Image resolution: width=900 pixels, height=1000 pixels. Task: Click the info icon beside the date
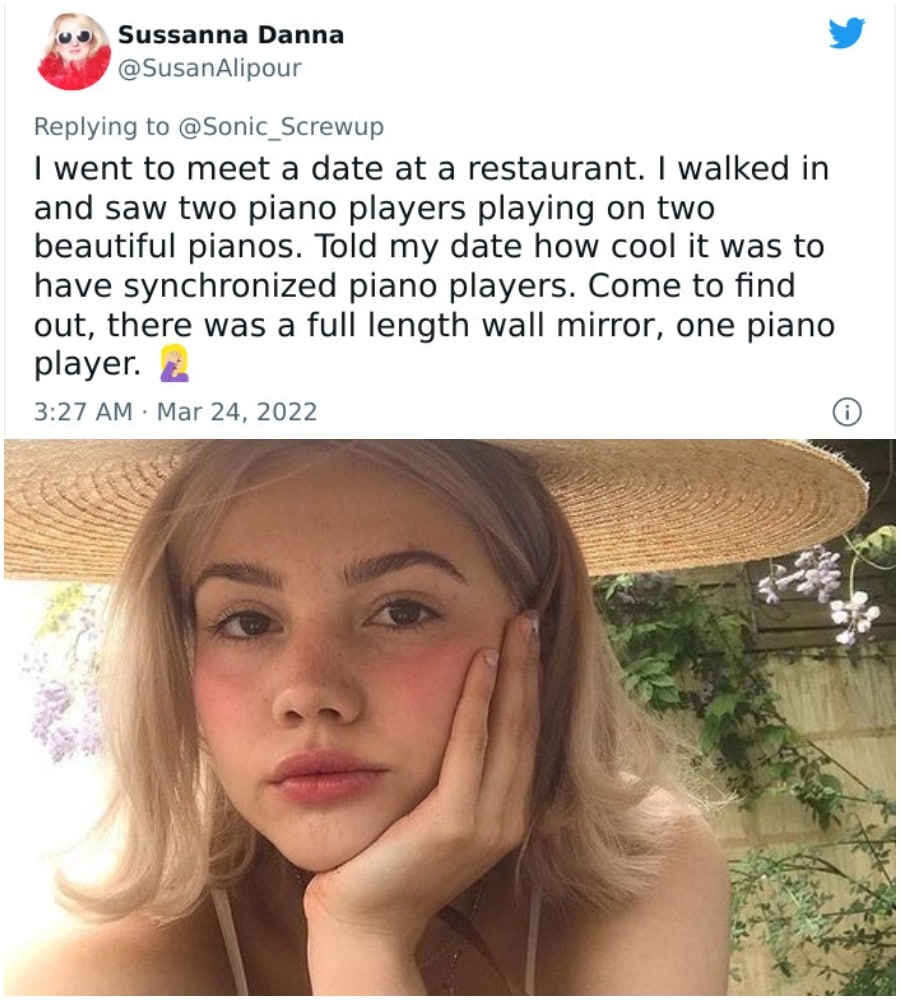pyautogui.click(x=847, y=411)
